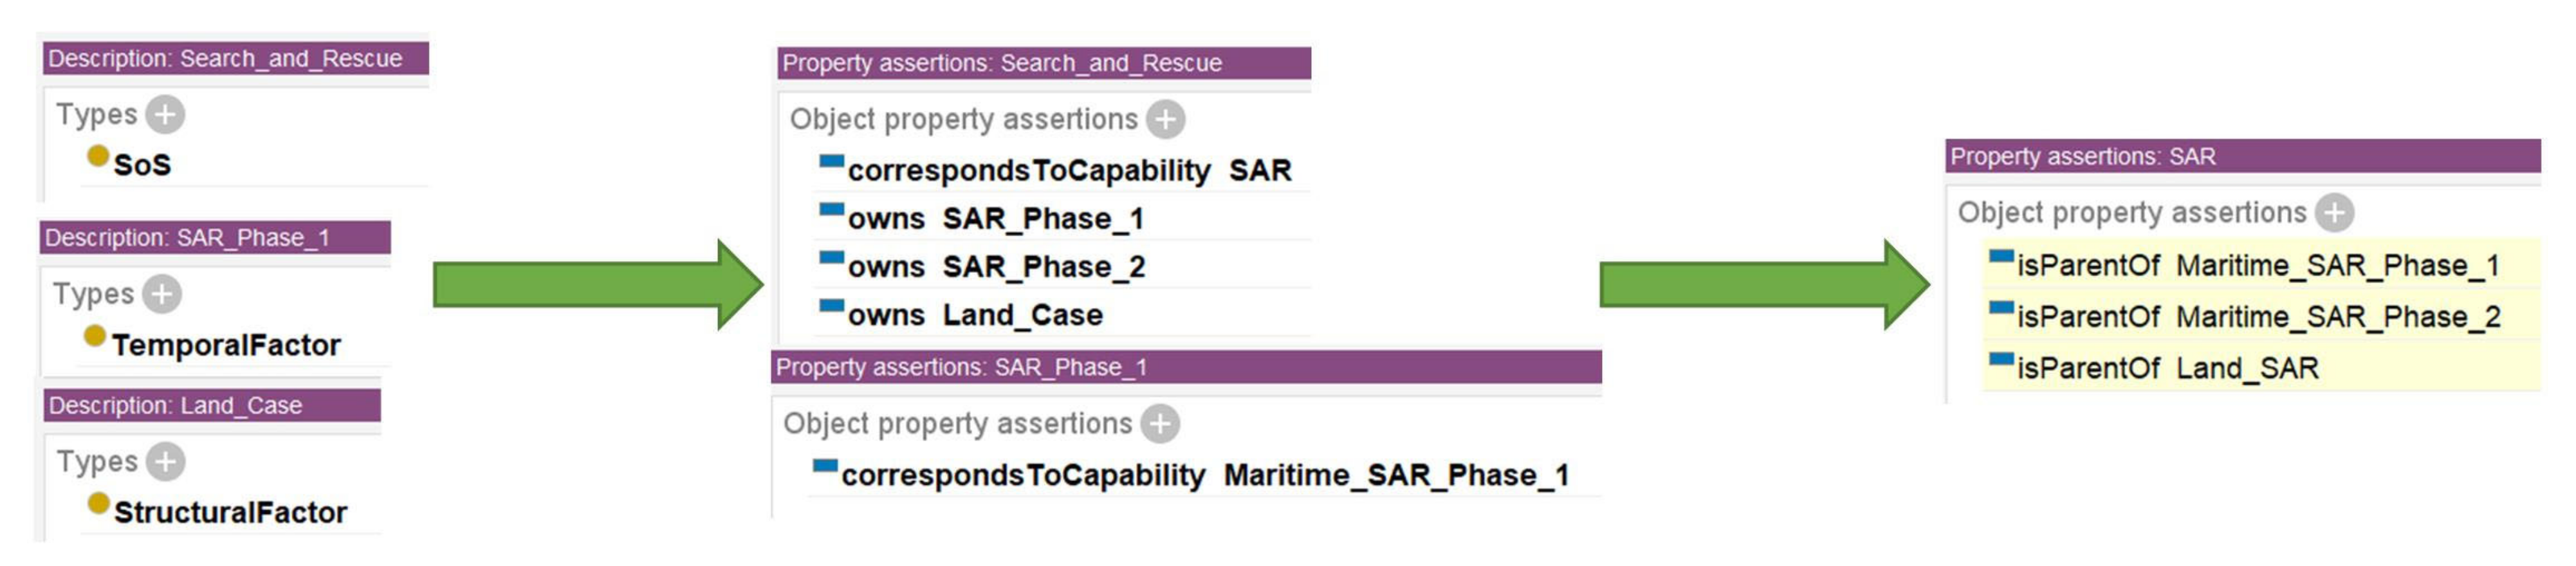Screen dimensions: 2576x566
Task: Select the SoS type entry
Action: [x=142, y=165]
